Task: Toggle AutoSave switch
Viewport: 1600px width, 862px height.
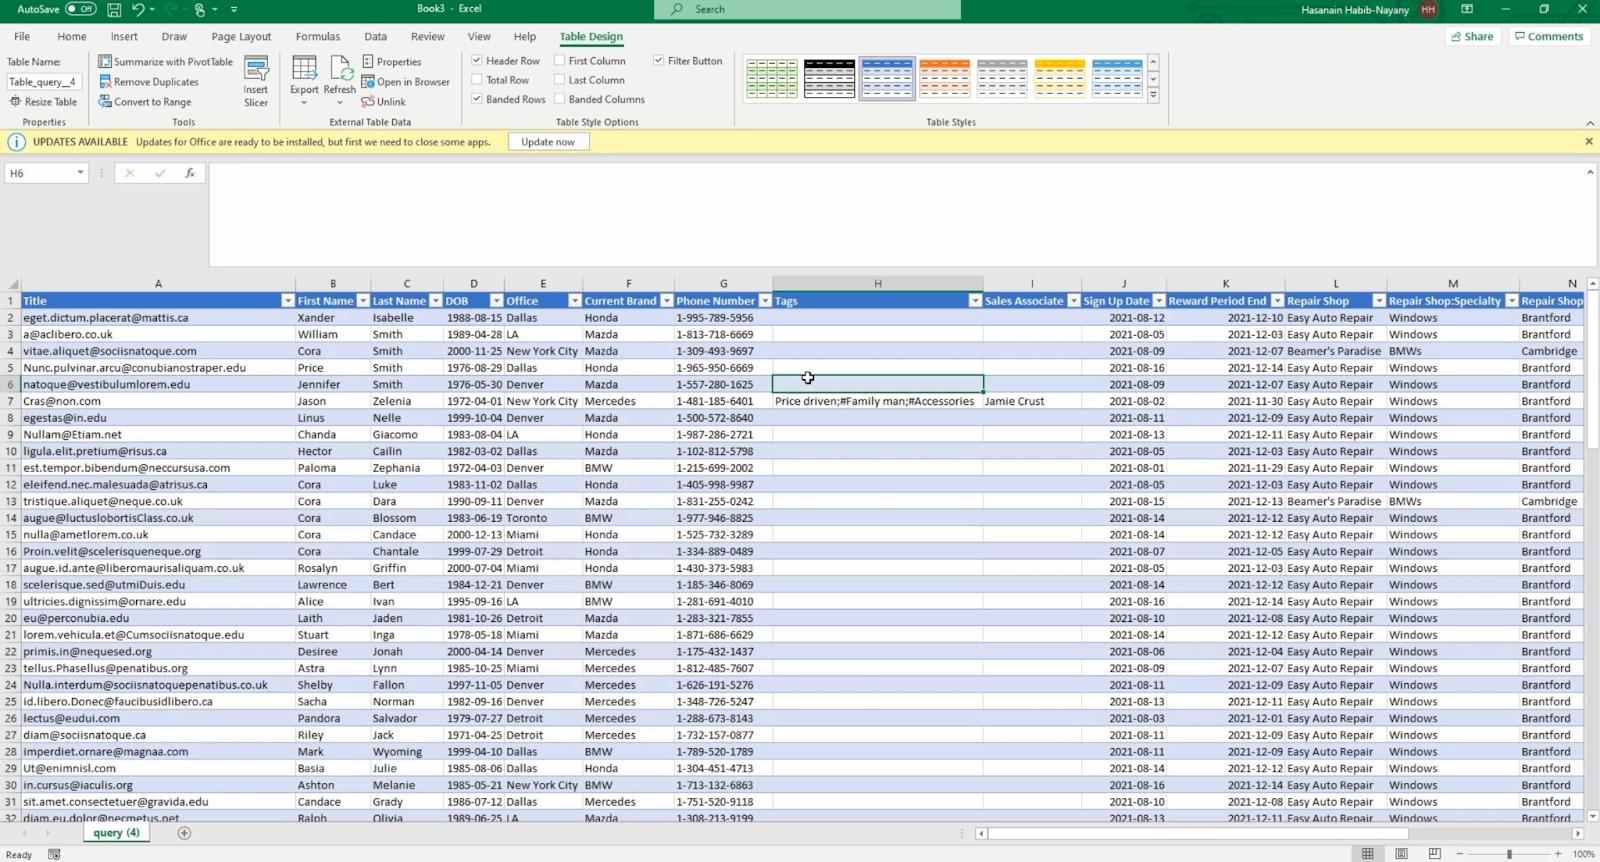Action: tap(81, 9)
